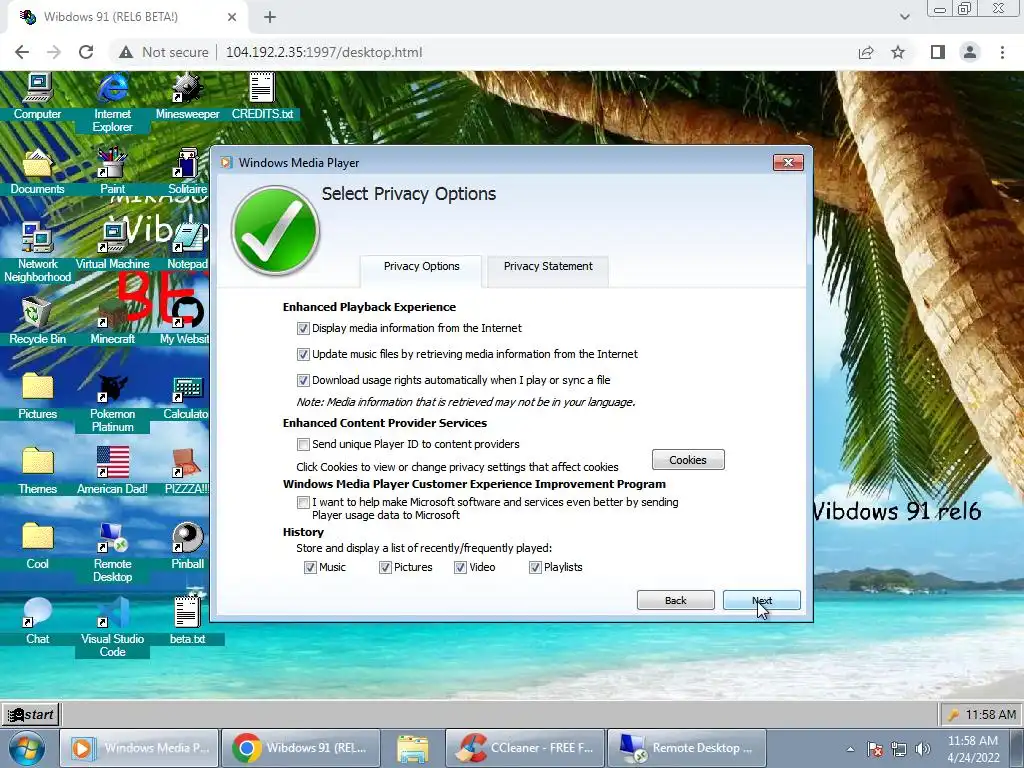Open the Solitaire desktop shortcut
The image size is (1024, 768).
187,172
